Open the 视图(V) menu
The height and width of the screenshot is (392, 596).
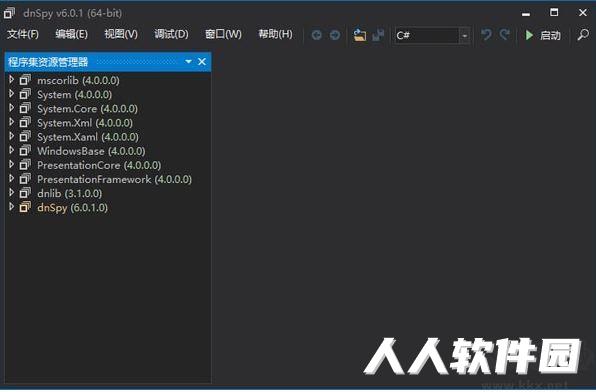(x=121, y=34)
